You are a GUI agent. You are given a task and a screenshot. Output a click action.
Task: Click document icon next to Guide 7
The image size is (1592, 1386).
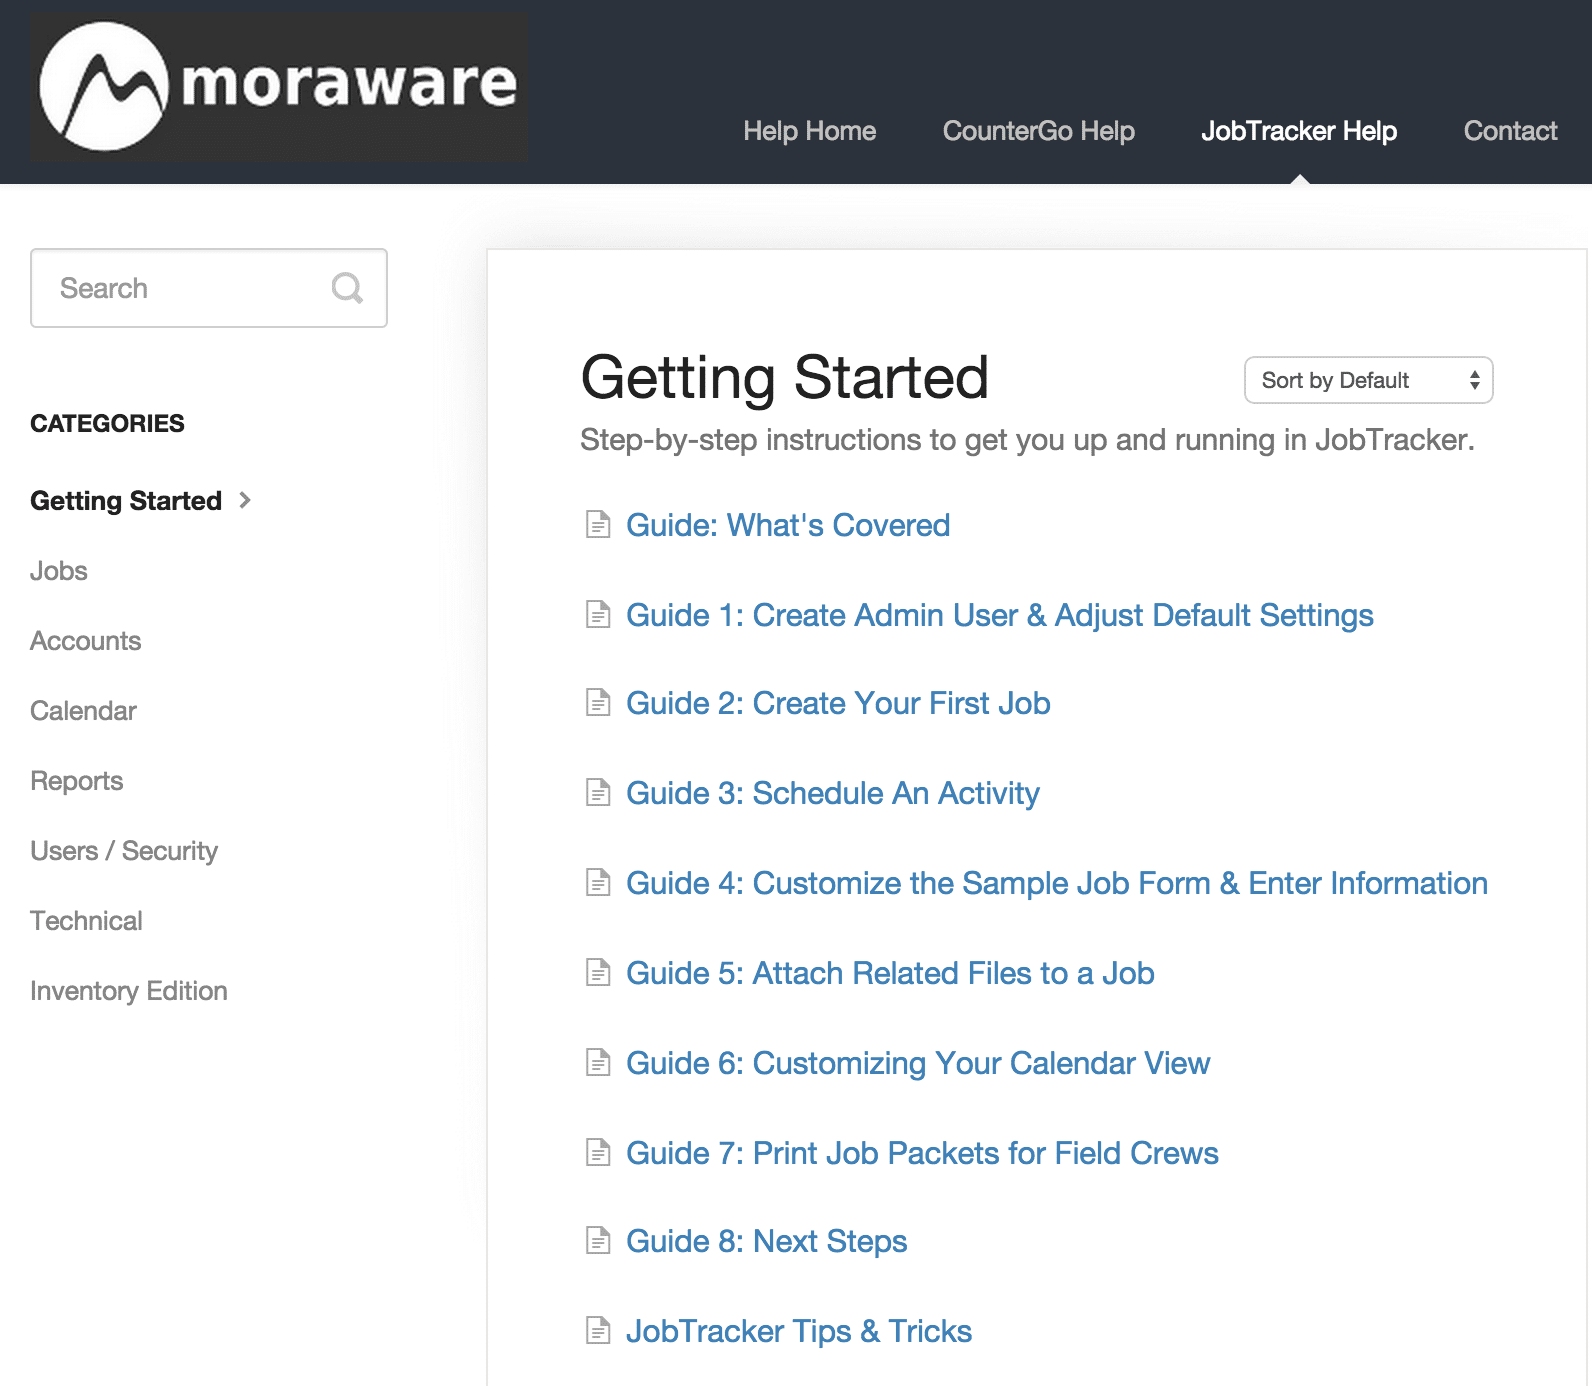point(598,1153)
